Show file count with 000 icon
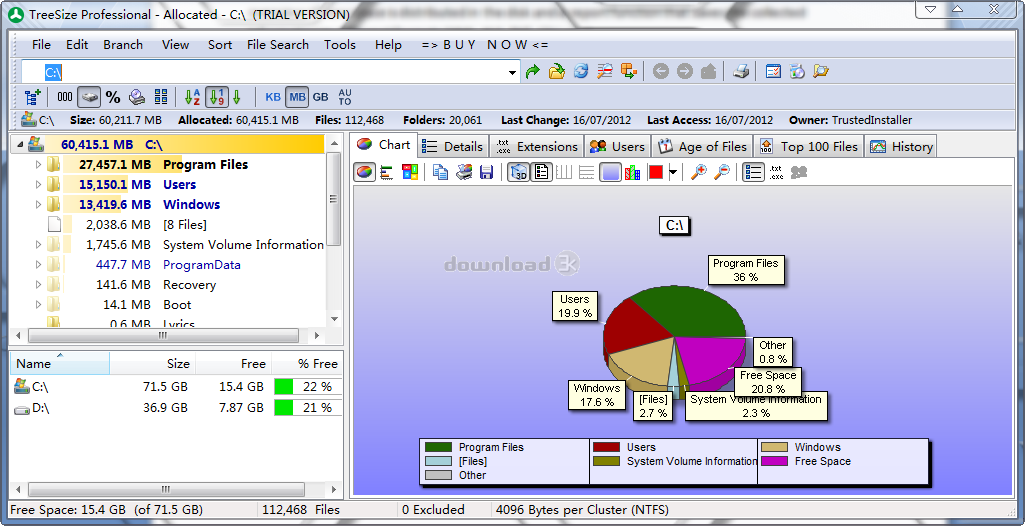Screen dimensions: 1025x526 tap(65, 97)
